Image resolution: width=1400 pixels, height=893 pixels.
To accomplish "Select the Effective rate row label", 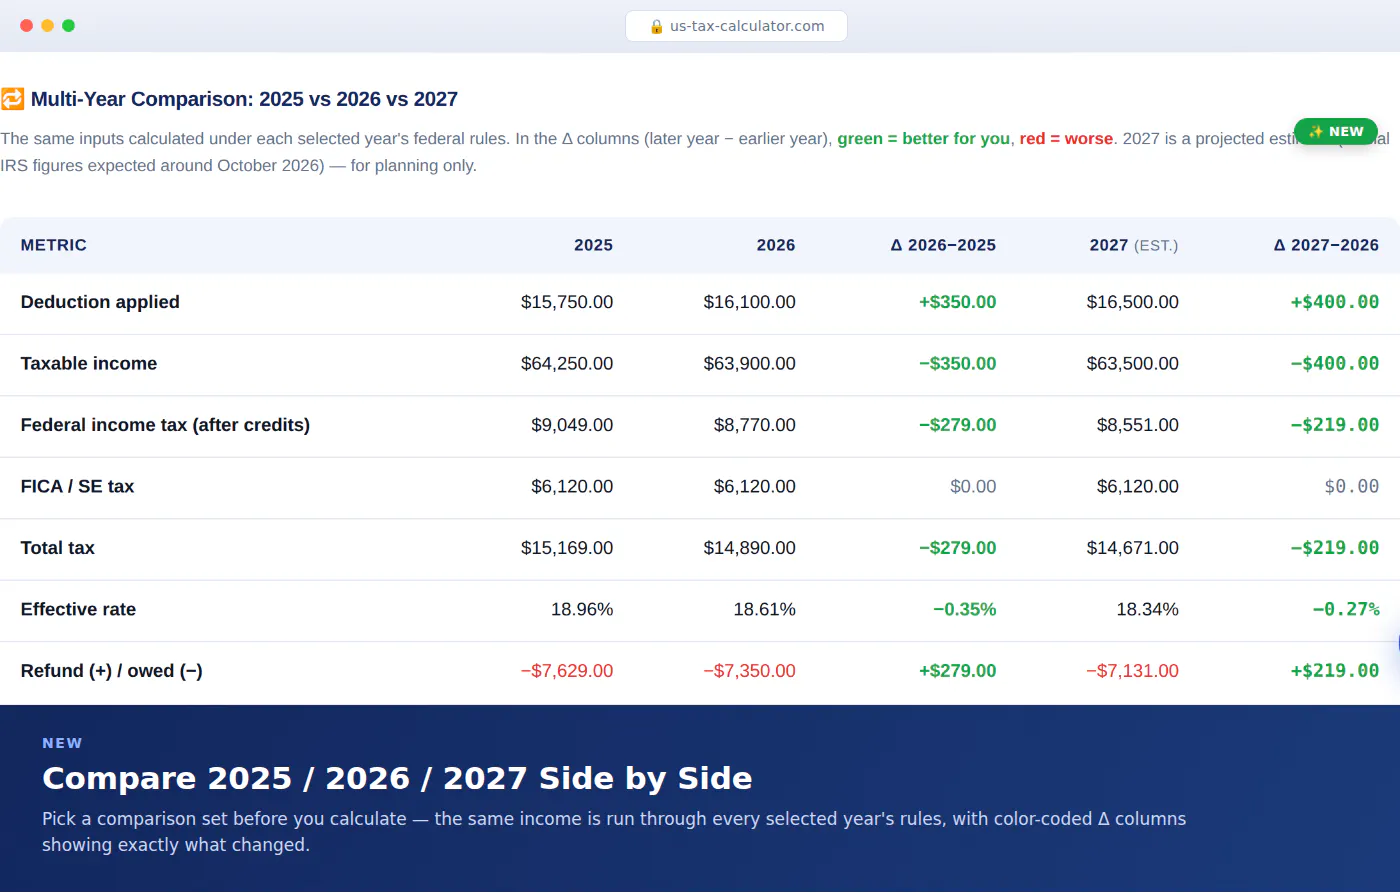I will click(78, 609).
